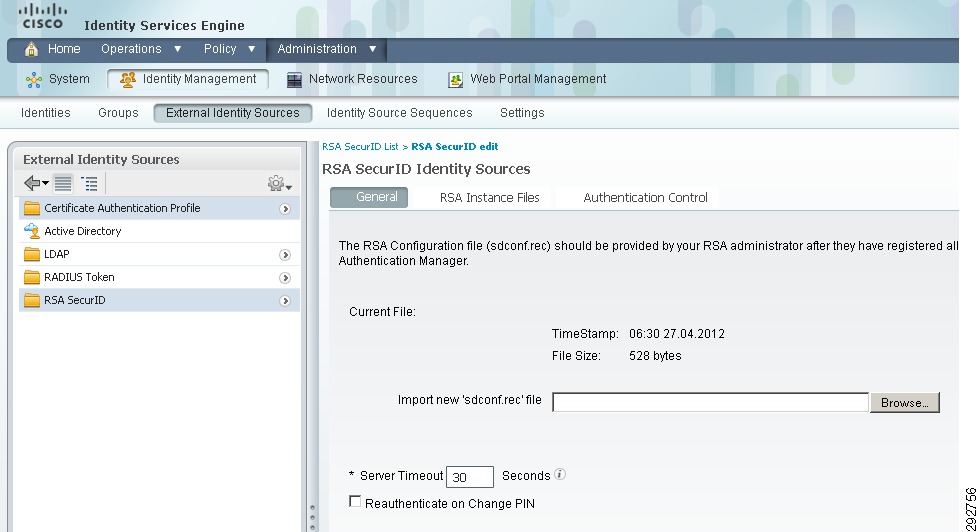Enable Reauthenticate on Change PIN checkbox
Viewport: 976px width, 532px height.
pyautogui.click(x=355, y=502)
